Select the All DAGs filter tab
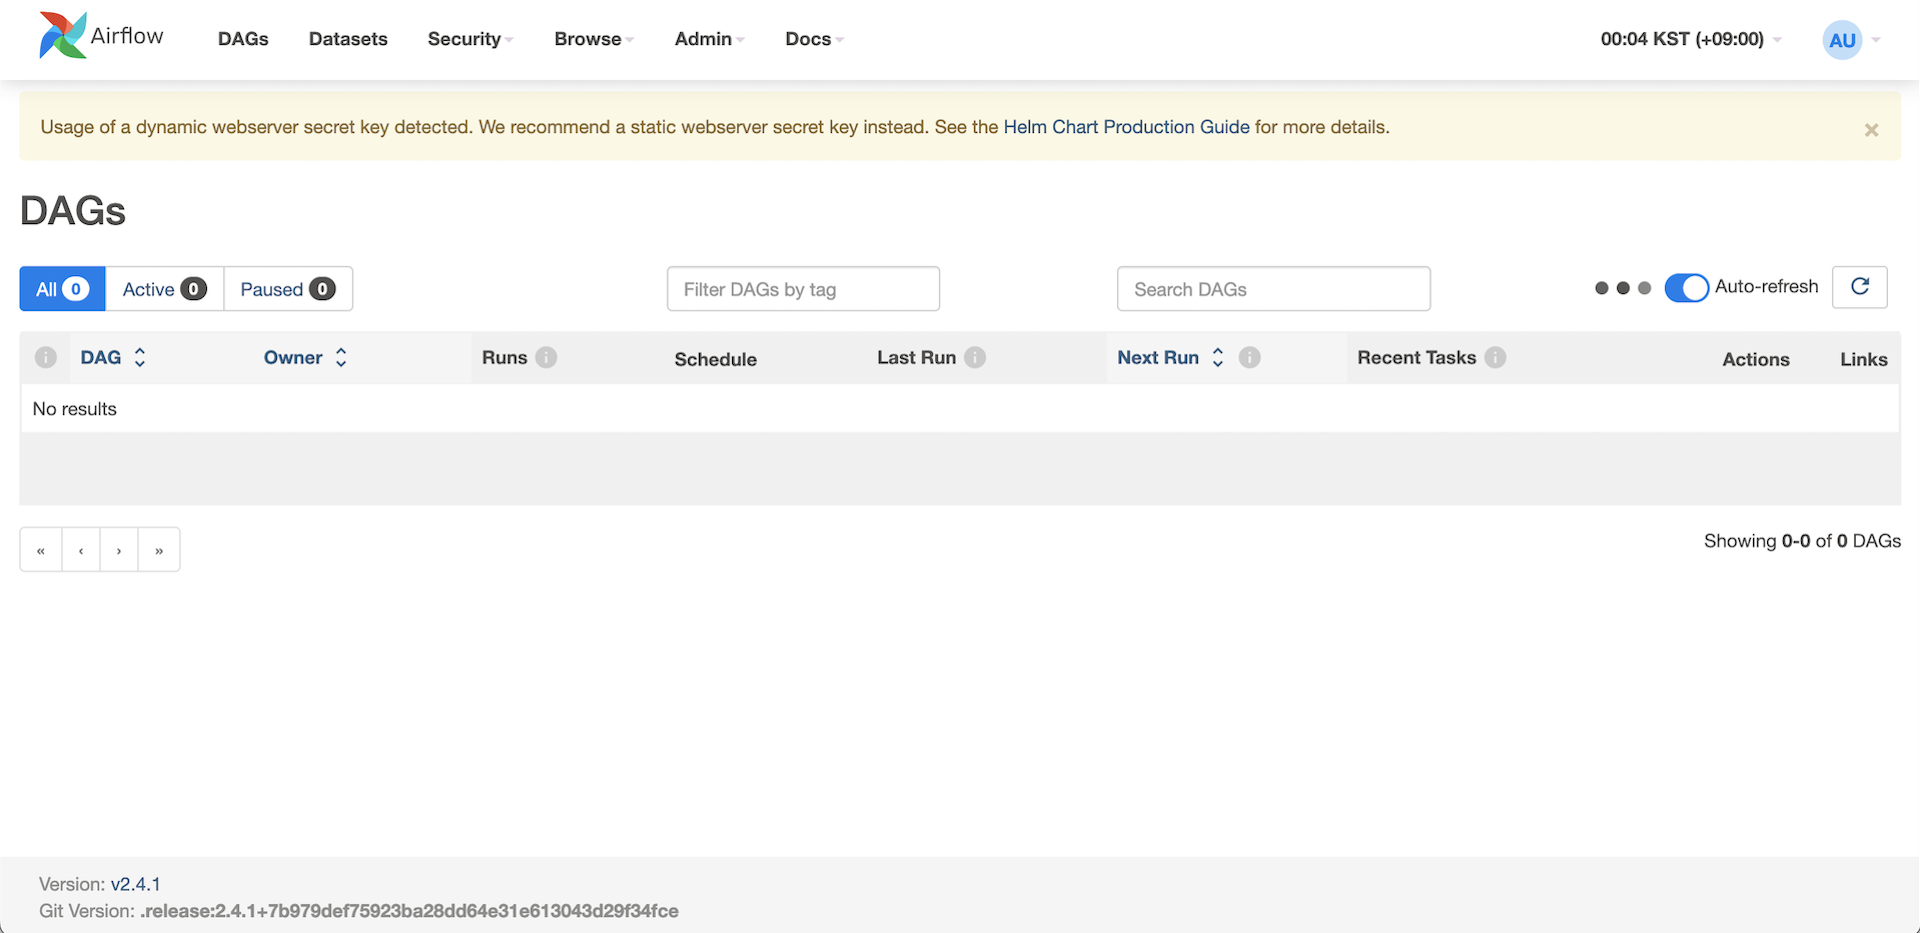 click(x=62, y=289)
